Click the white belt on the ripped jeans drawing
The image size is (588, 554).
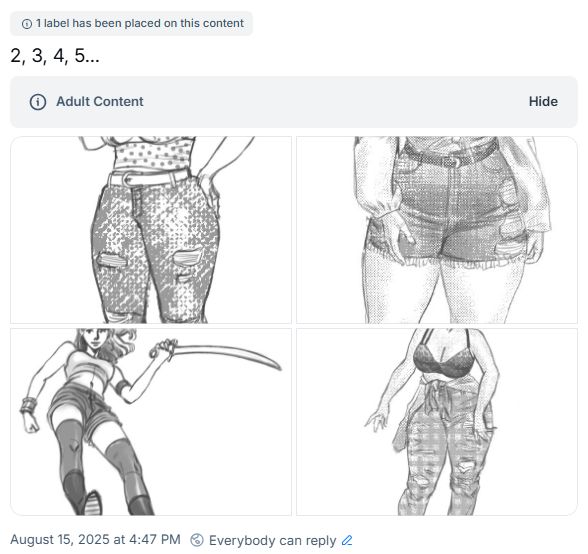click(x=149, y=177)
